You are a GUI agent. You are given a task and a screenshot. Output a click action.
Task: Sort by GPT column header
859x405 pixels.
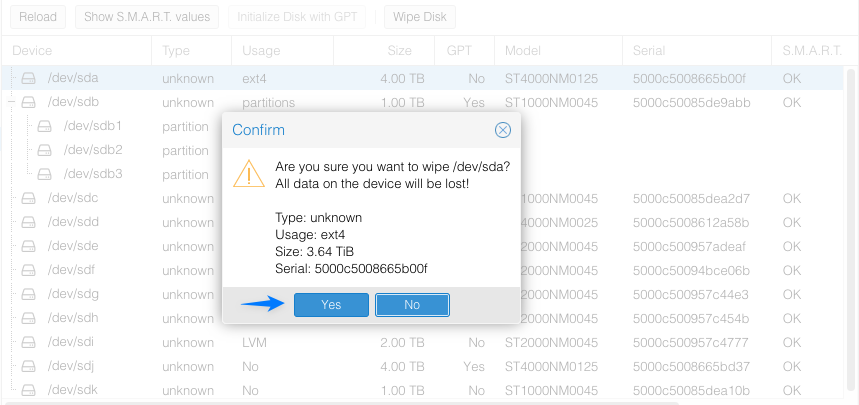(x=465, y=51)
